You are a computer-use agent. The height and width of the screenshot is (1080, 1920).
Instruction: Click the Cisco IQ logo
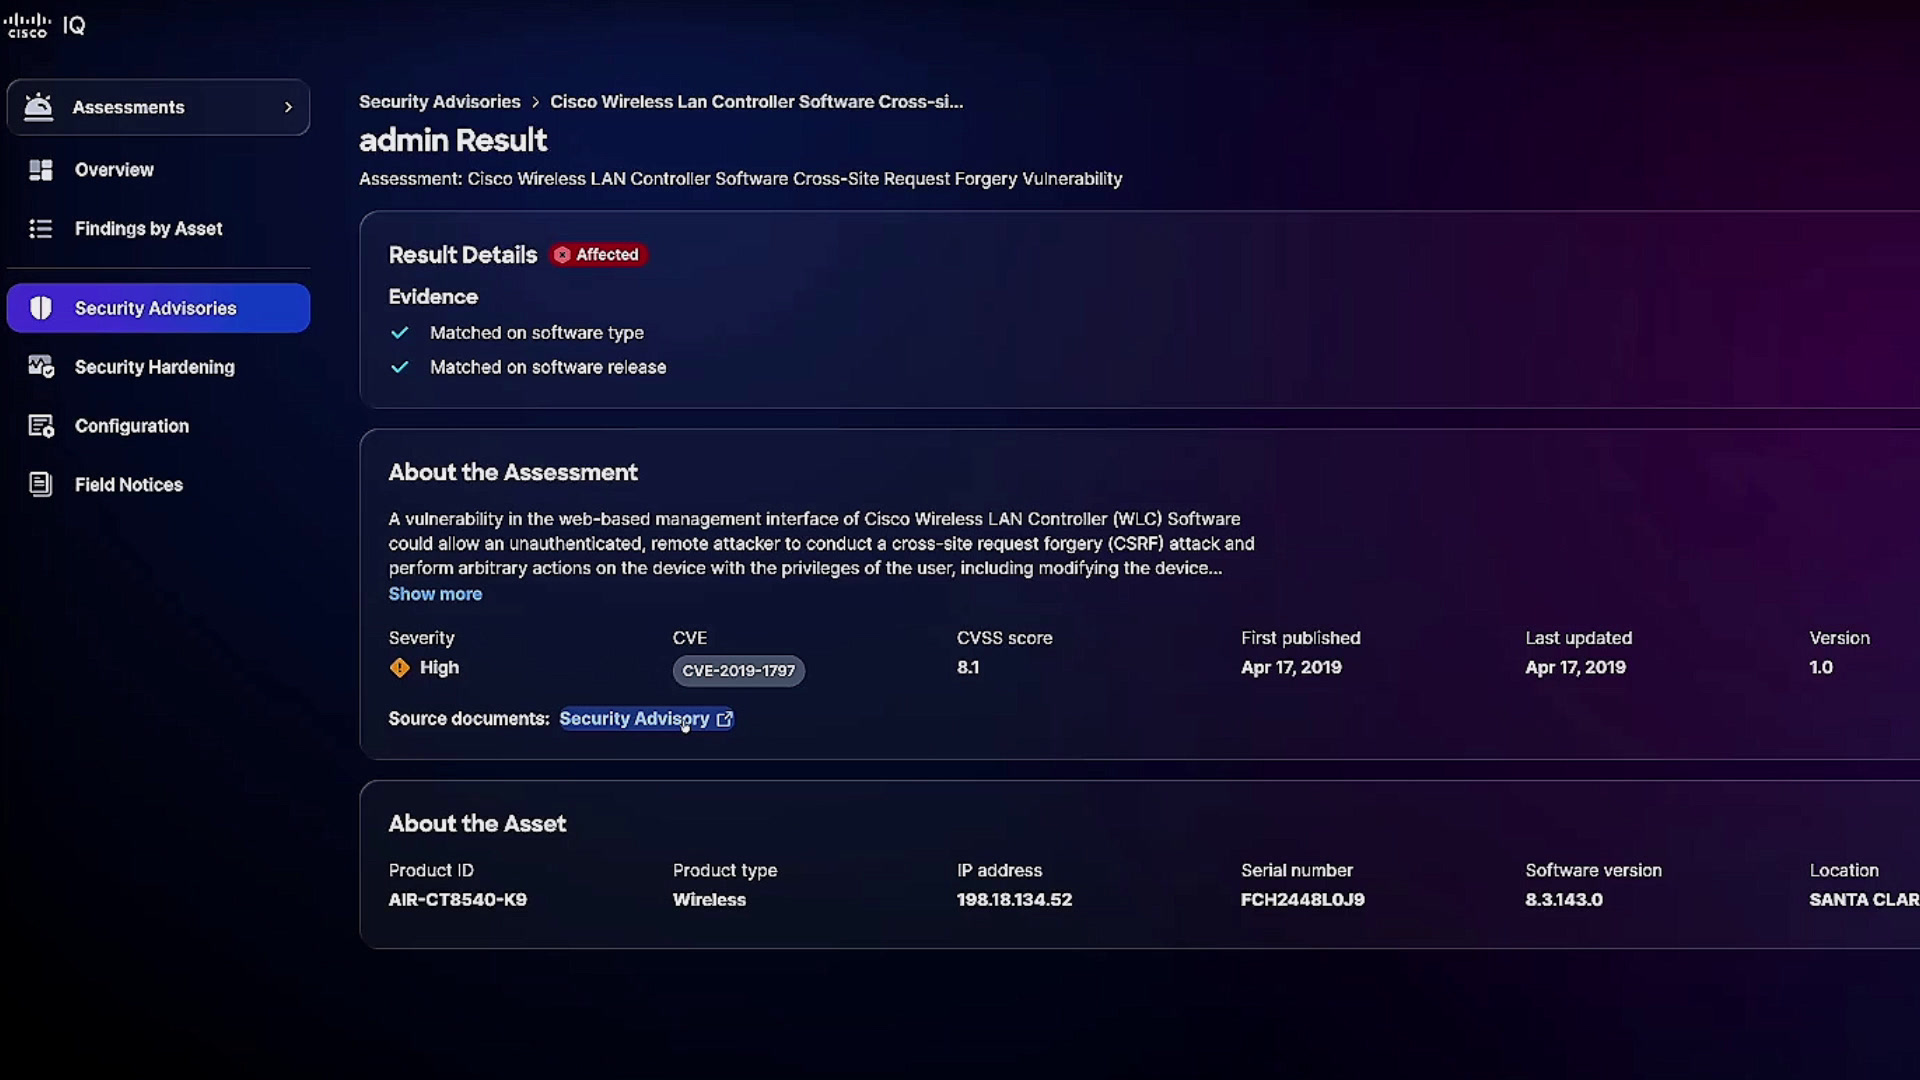pos(44,25)
